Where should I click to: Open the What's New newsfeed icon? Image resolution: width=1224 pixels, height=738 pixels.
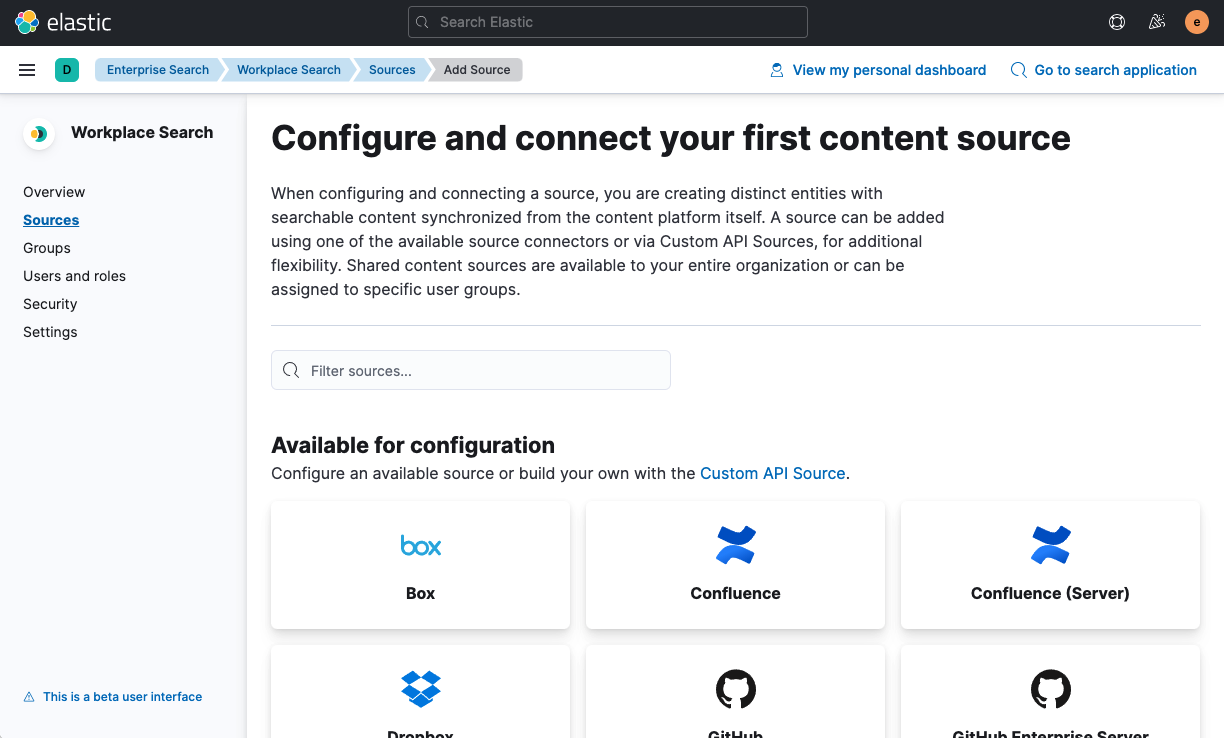click(1157, 21)
